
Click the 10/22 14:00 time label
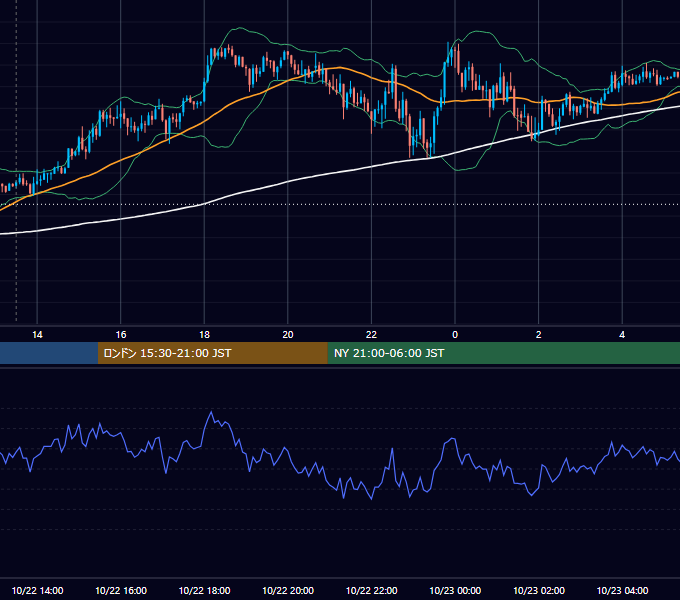(37, 590)
